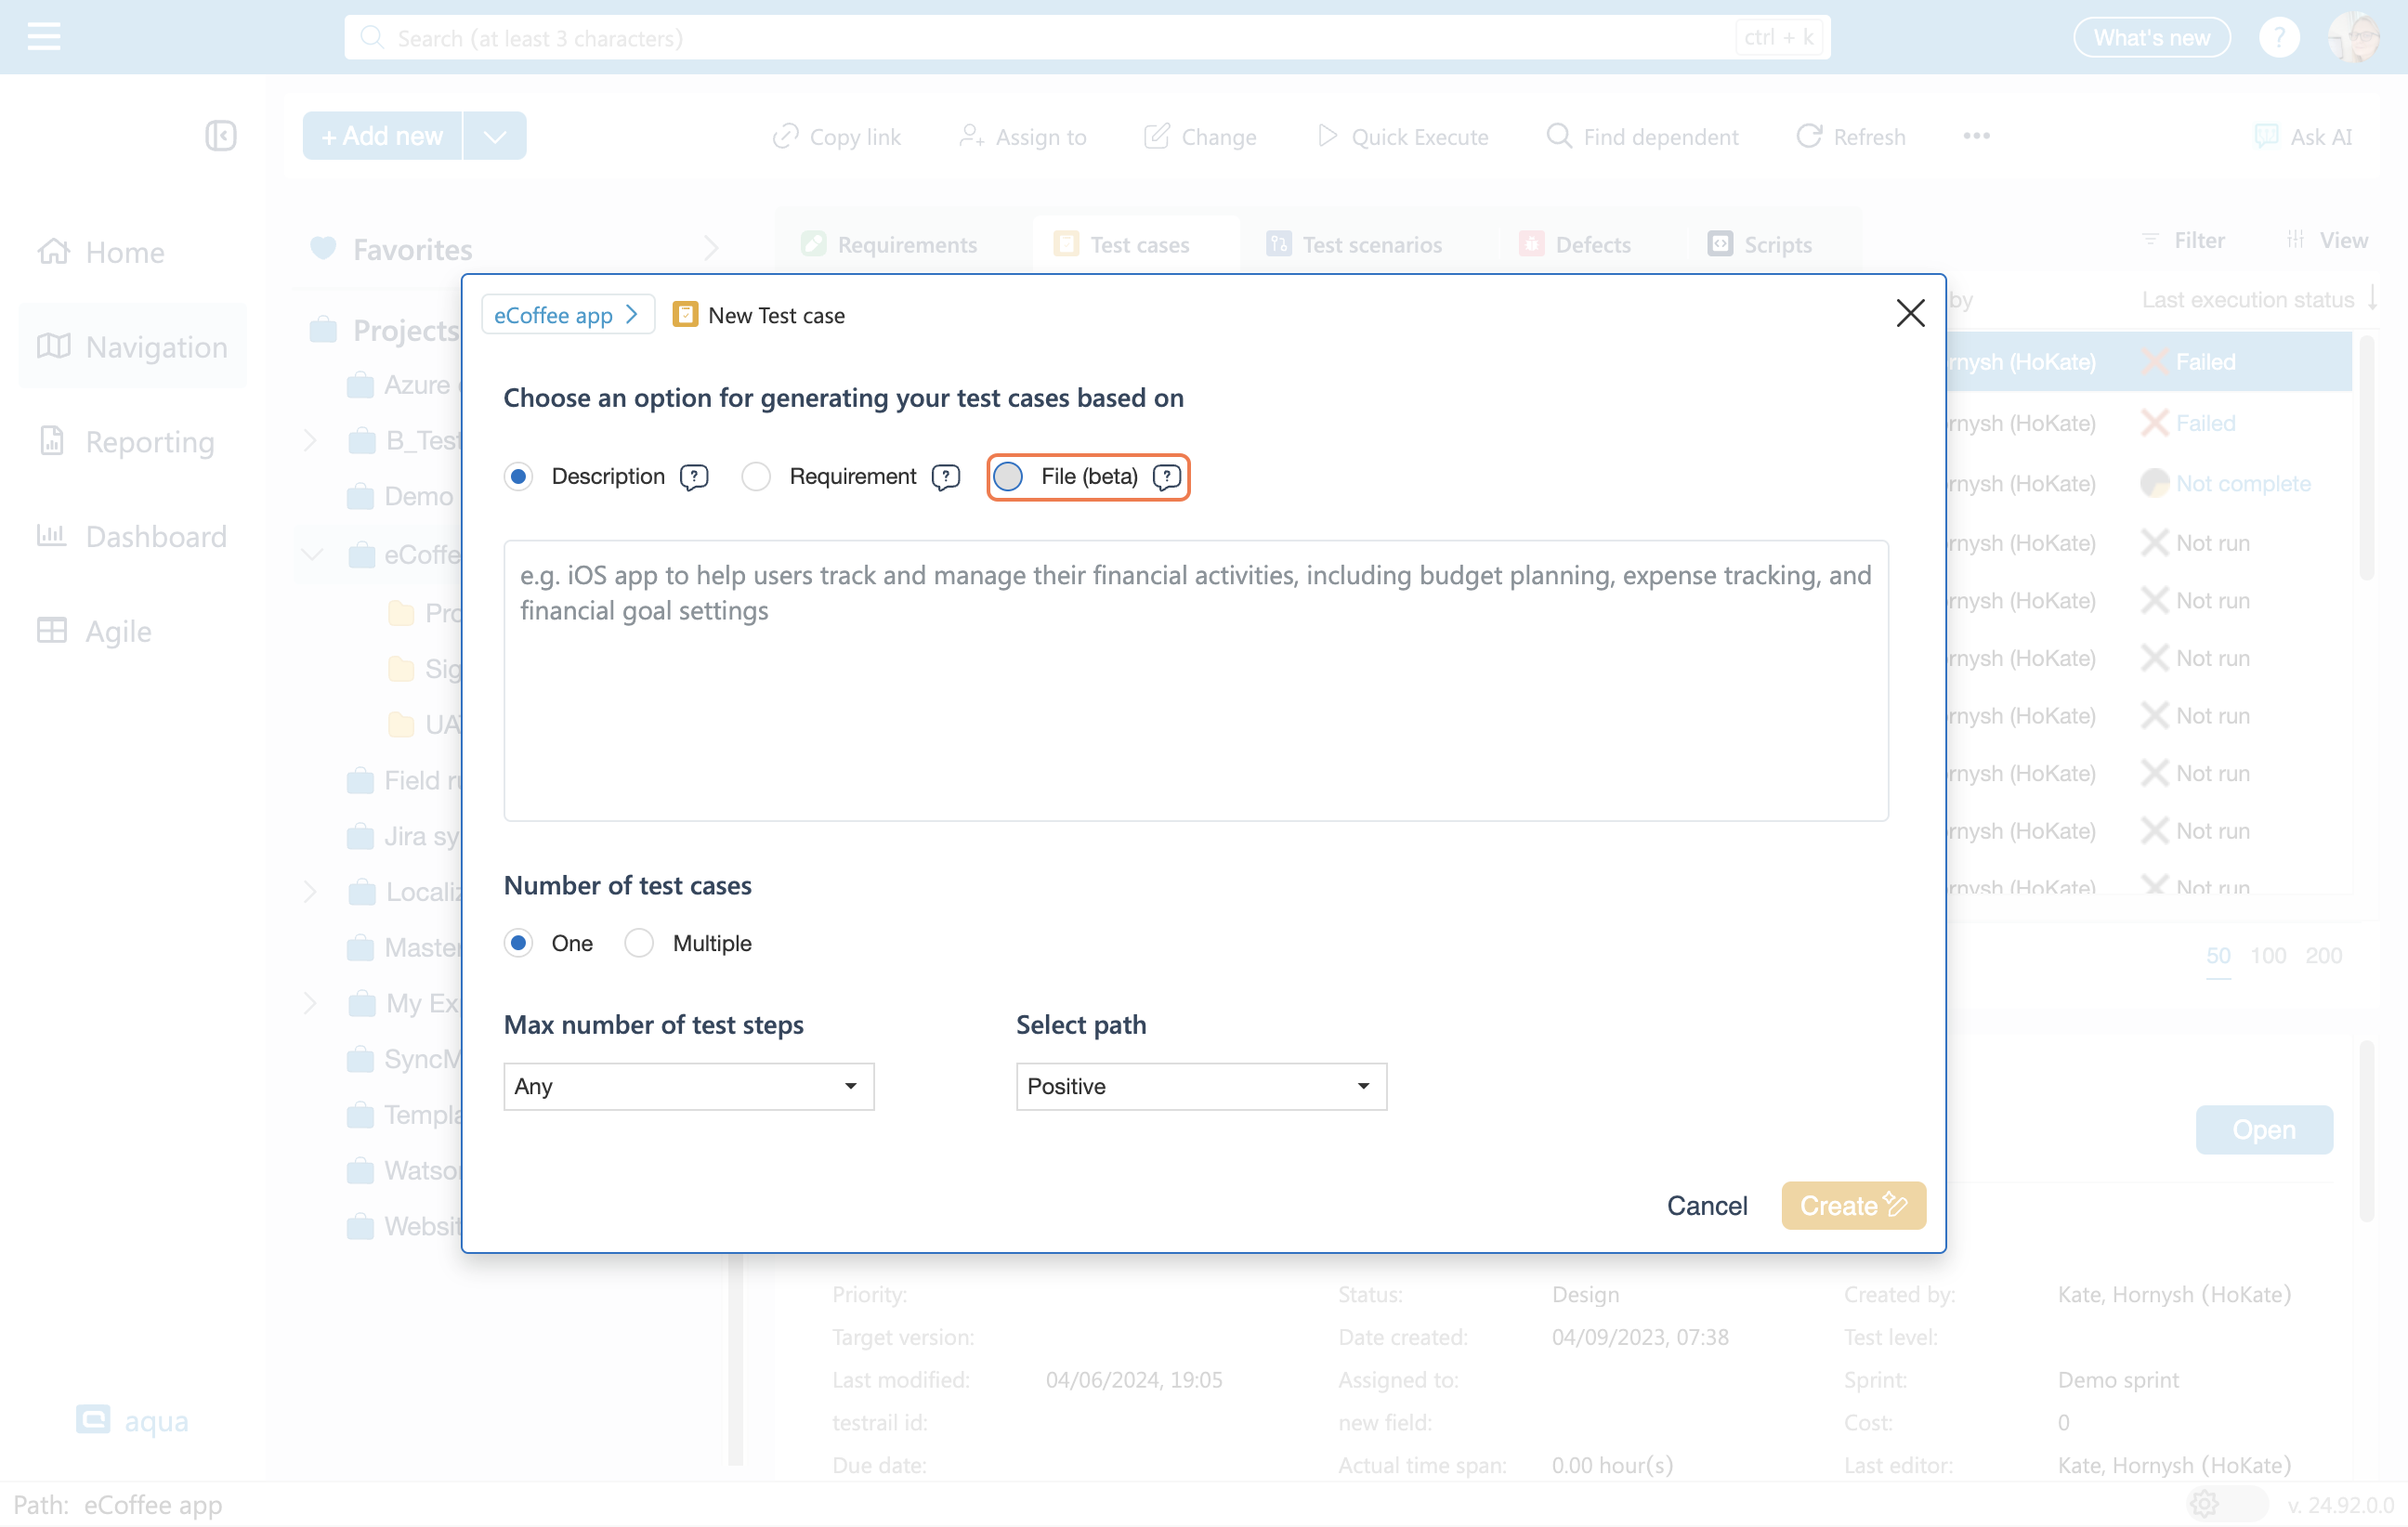Screen dimensions: 2408x1527
Task: Open the Select path Positive dropdown
Action: point(1200,1086)
